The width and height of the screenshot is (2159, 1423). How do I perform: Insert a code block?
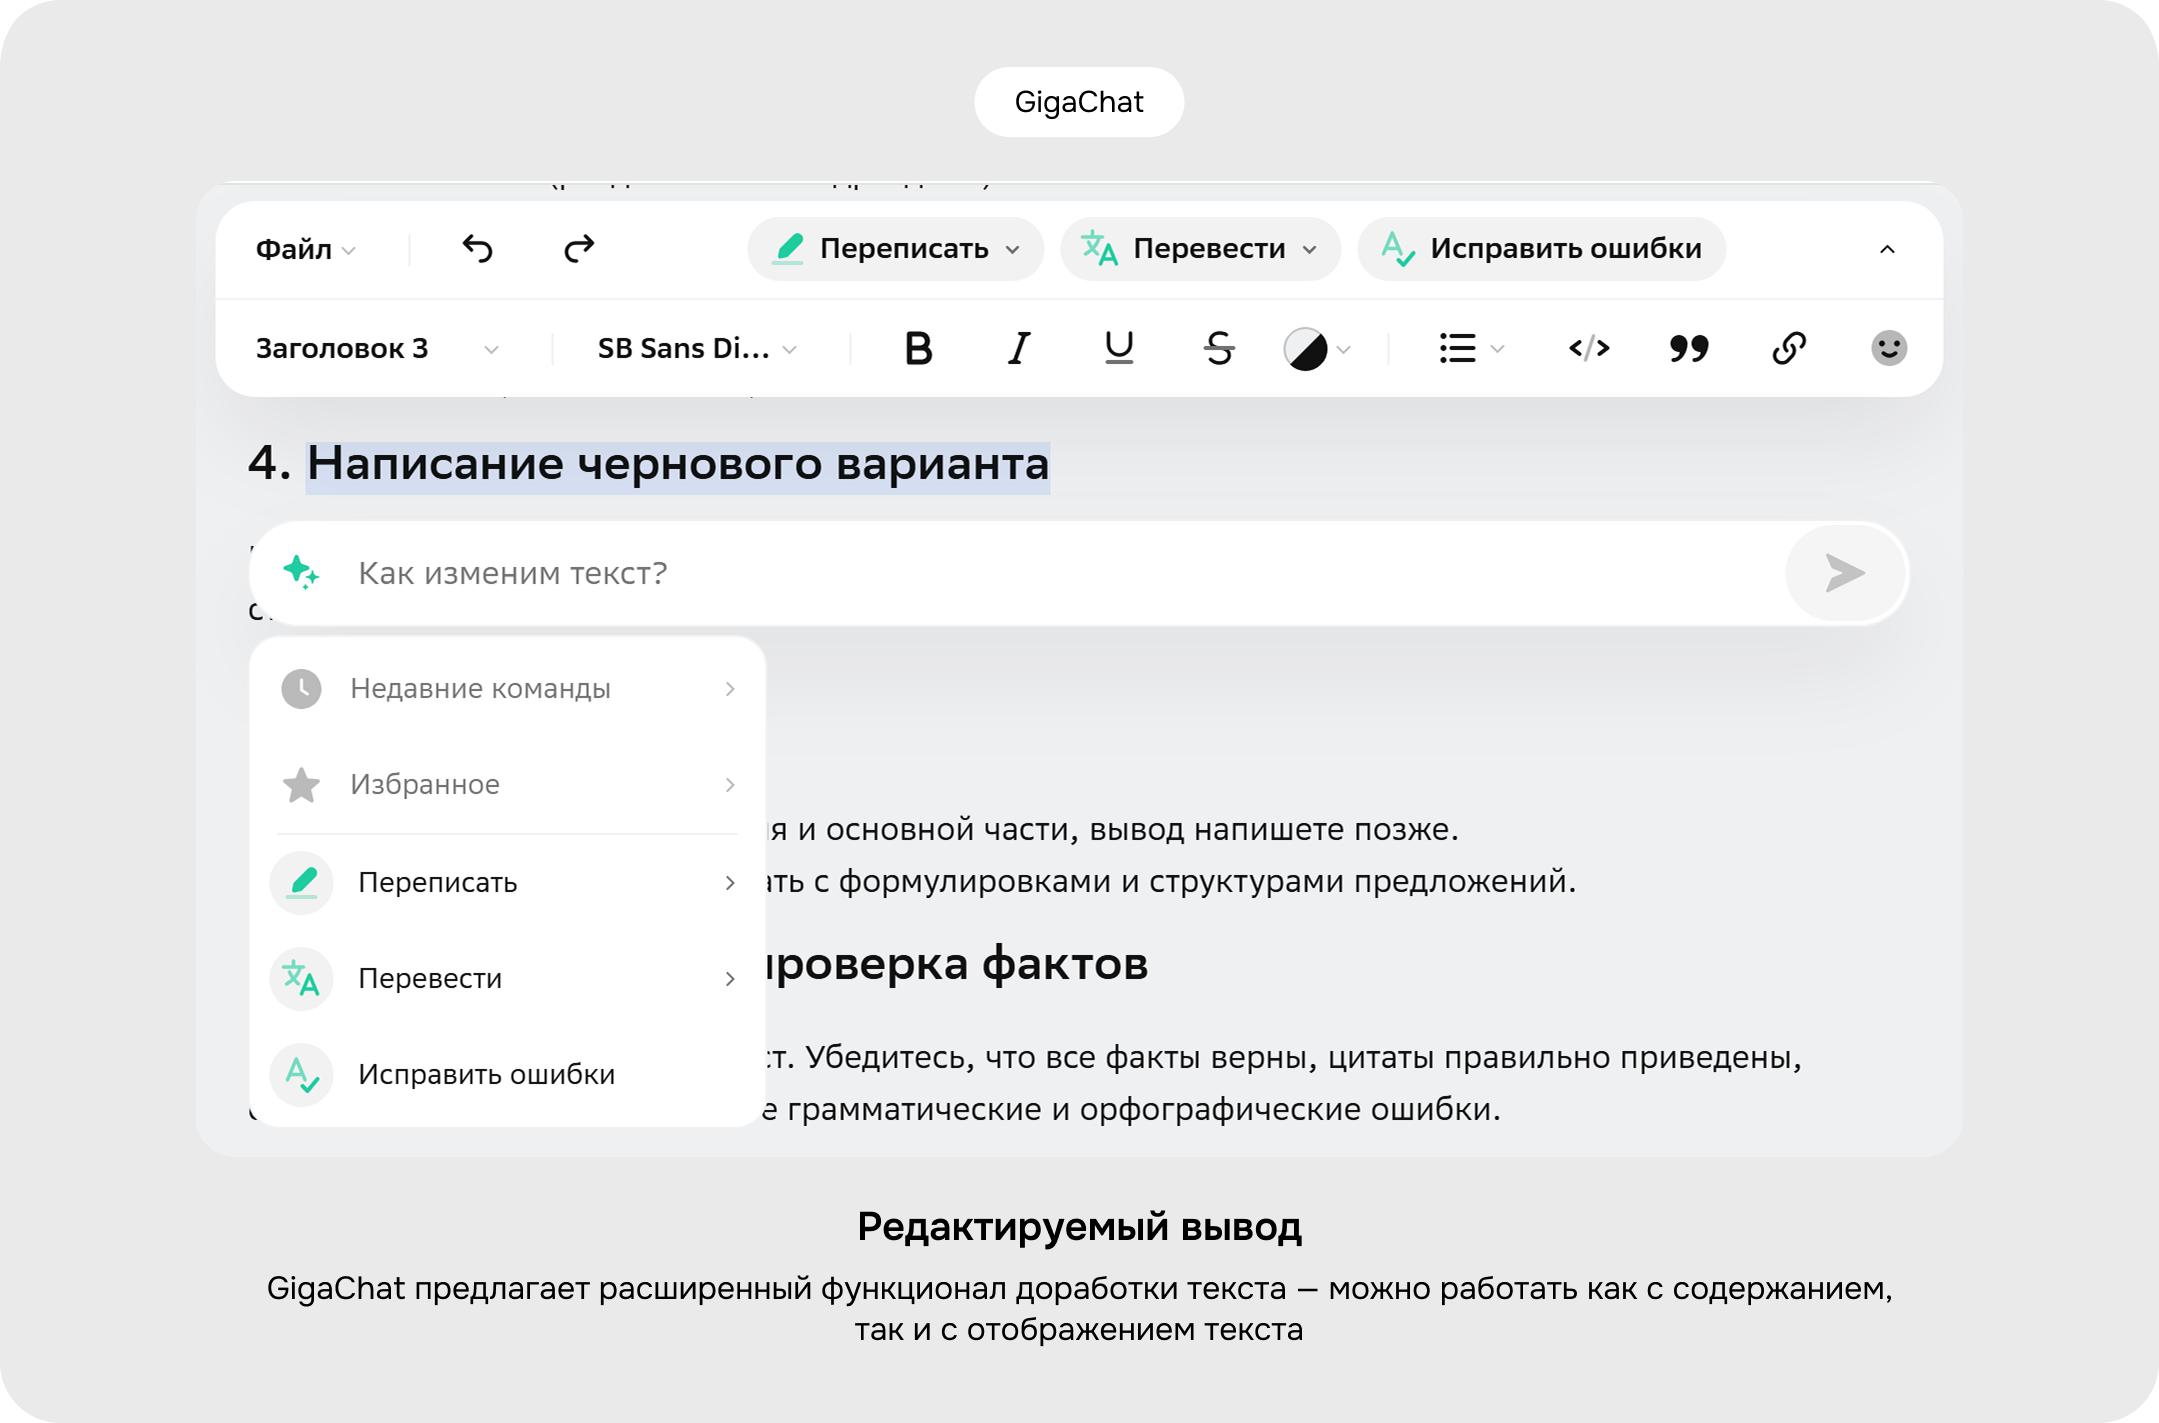tap(1590, 348)
